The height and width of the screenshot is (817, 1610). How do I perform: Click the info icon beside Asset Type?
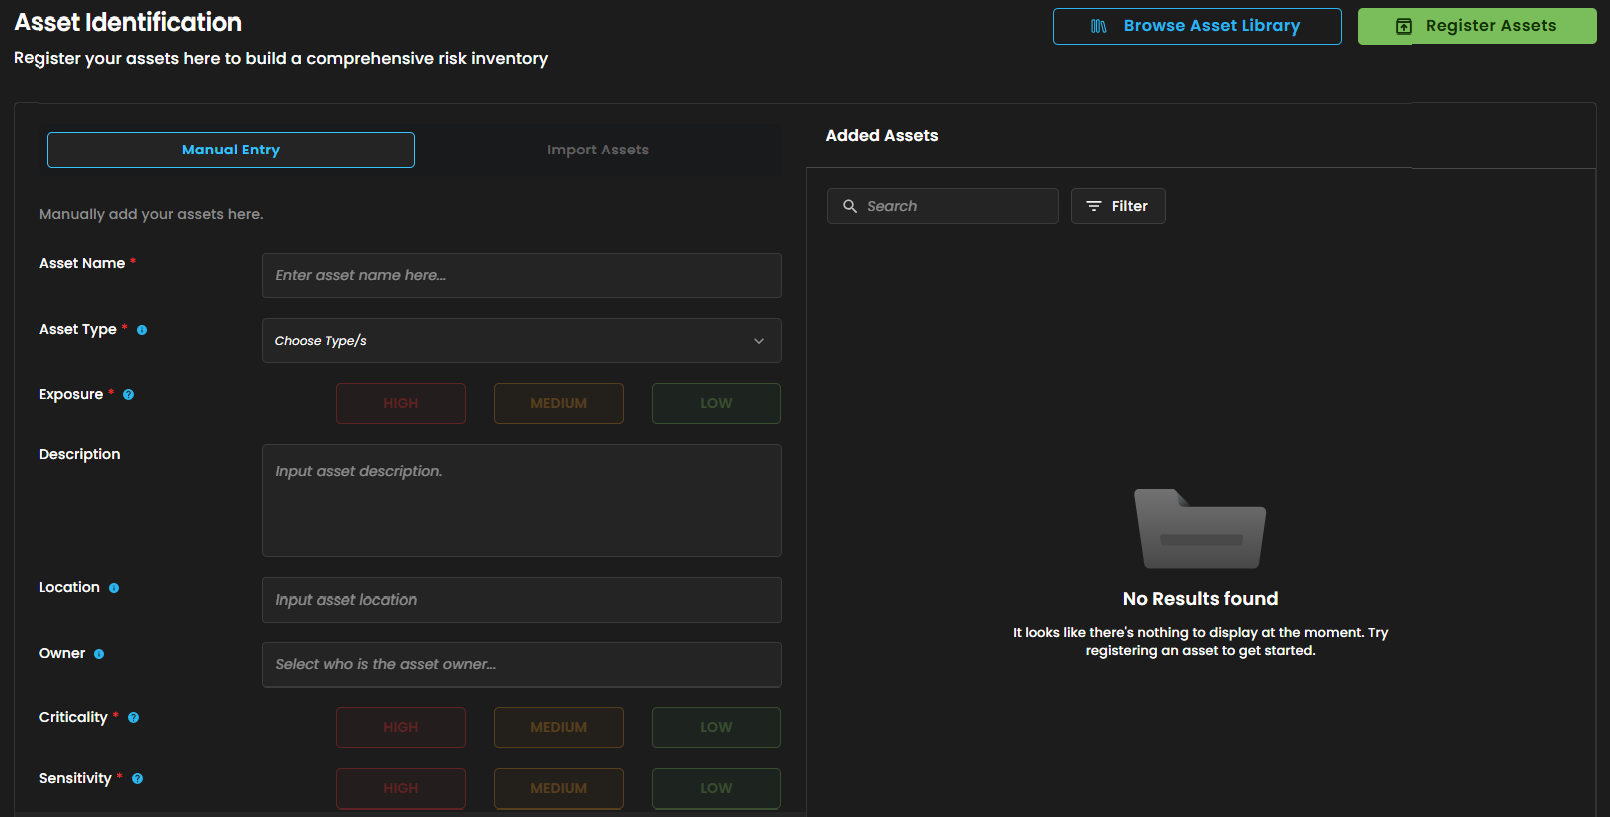point(142,330)
